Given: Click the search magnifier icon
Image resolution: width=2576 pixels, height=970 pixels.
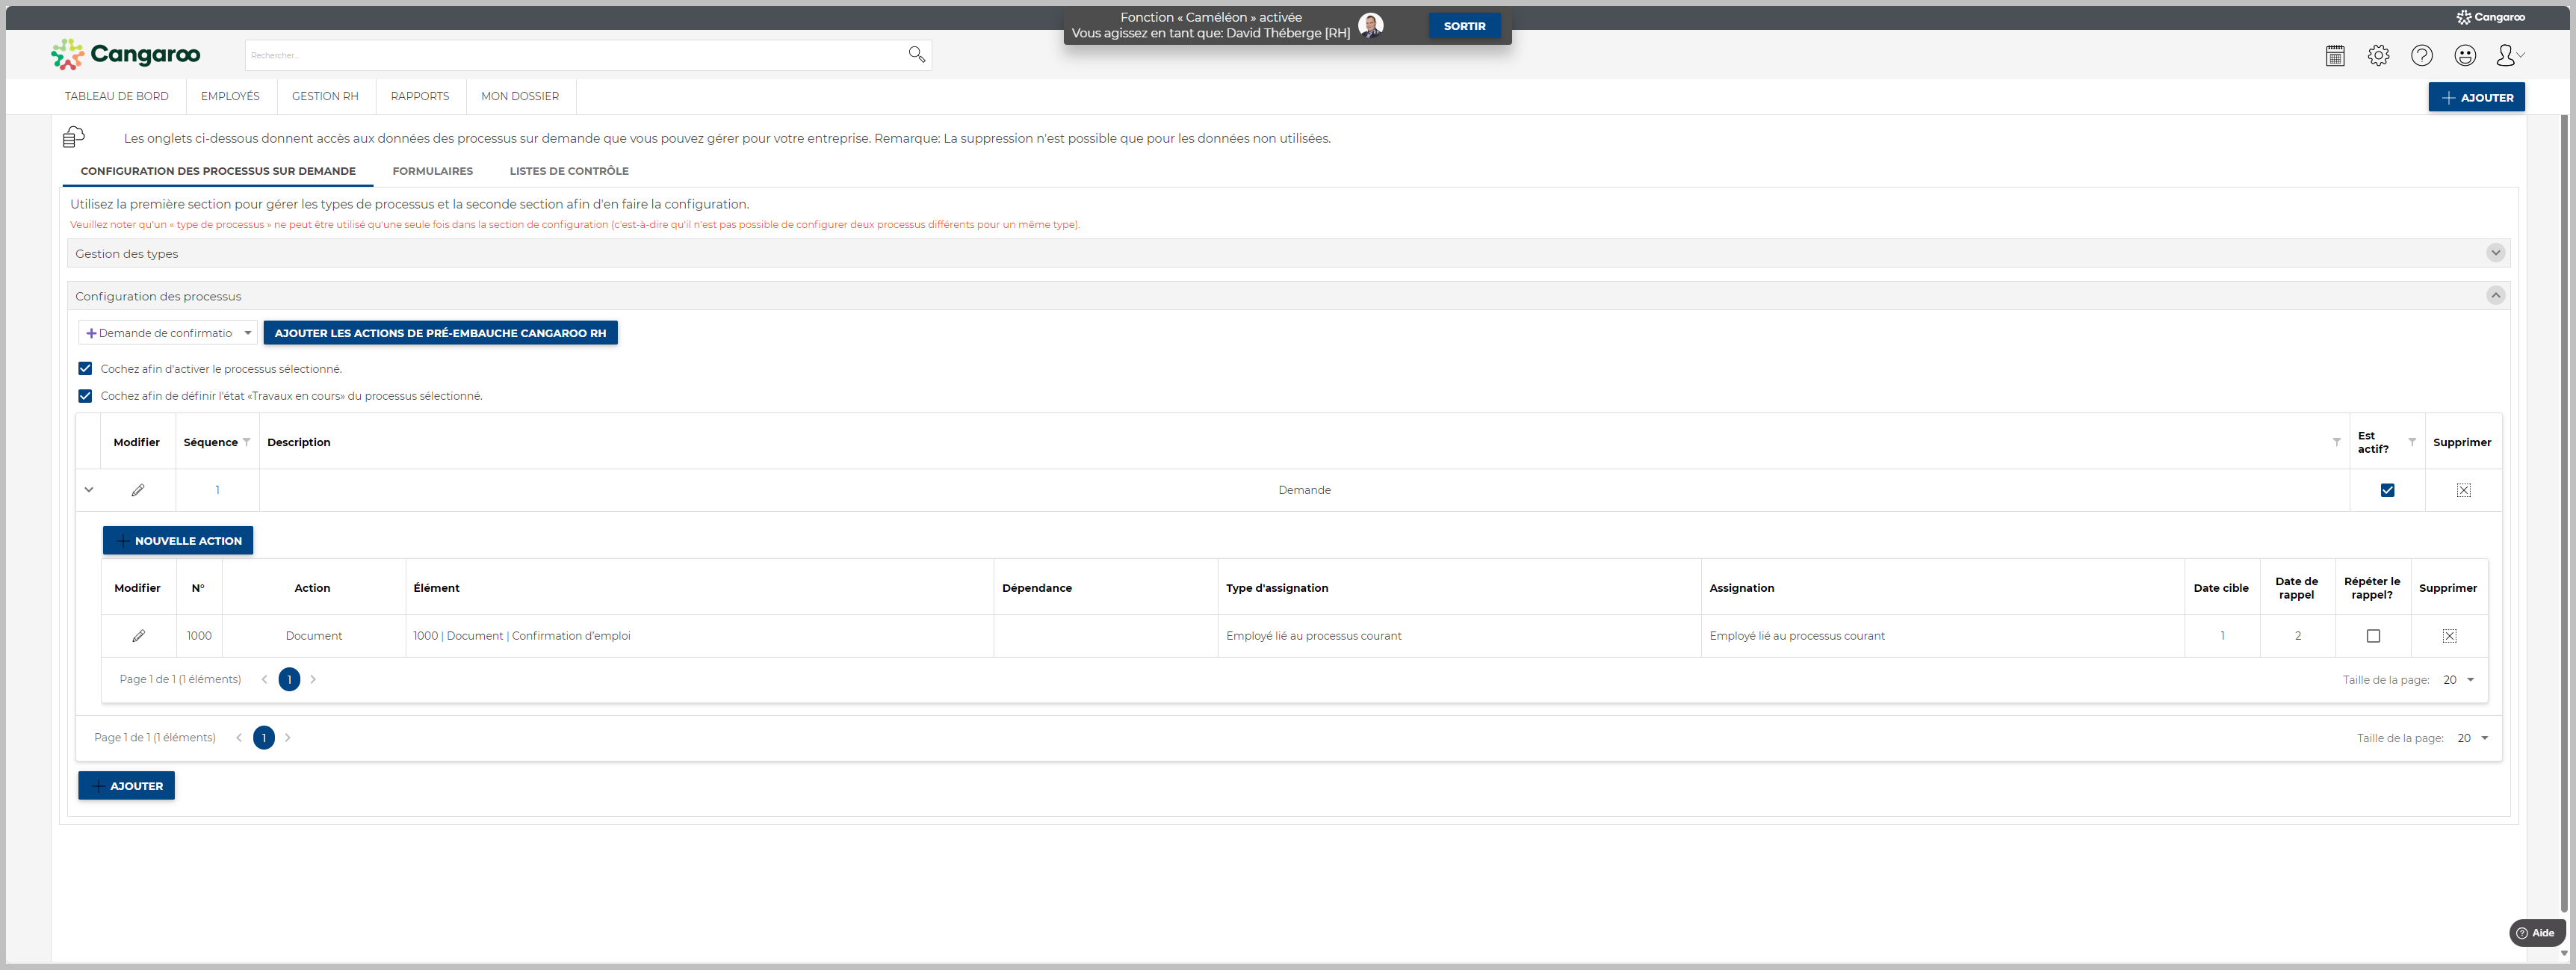Looking at the screenshot, I should [916, 55].
